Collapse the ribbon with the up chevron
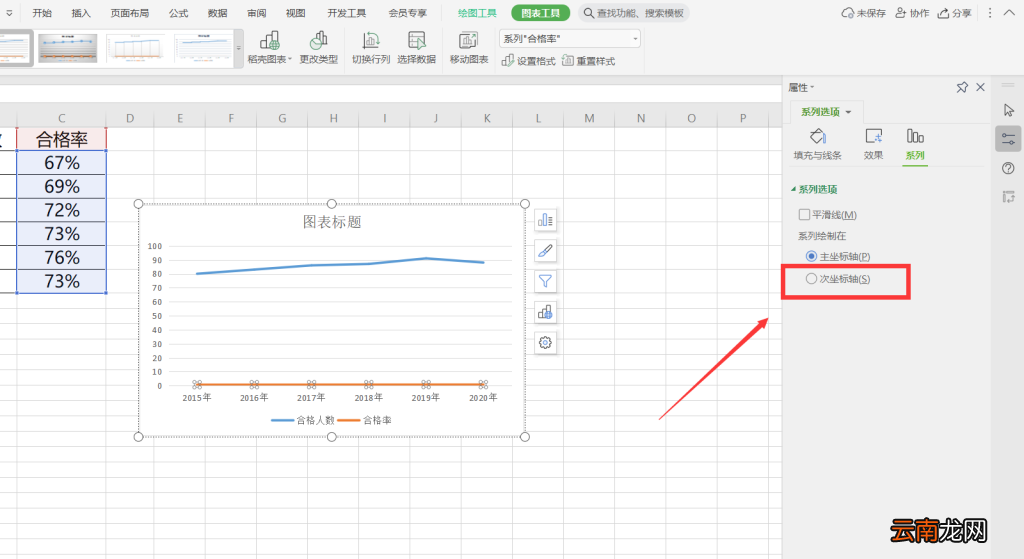Viewport: 1024px width, 559px height. 1009,13
